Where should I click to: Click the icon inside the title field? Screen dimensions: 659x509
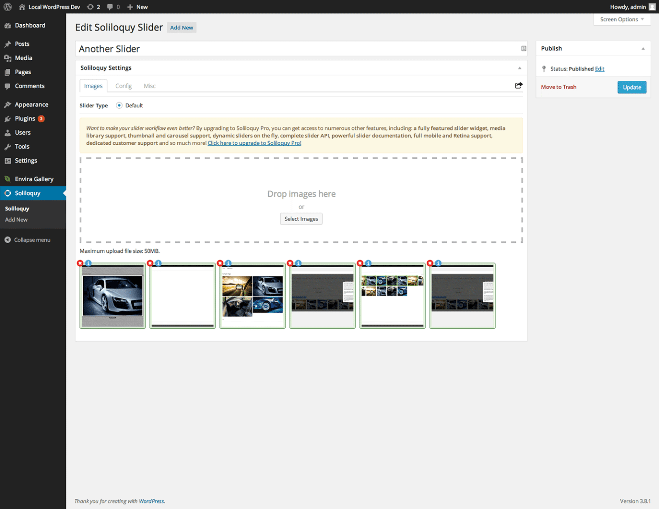pyautogui.click(x=523, y=49)
